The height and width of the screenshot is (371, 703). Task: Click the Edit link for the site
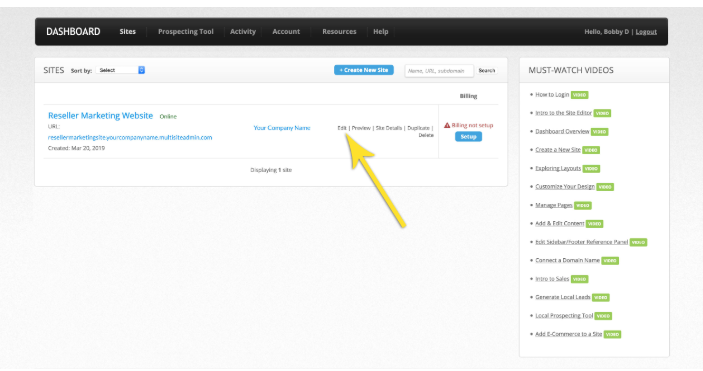pyautogui.click(x=342, y=128)
